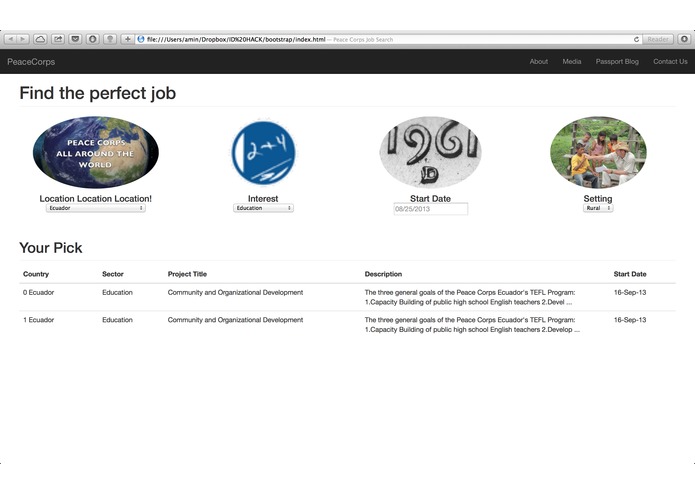Open the Passport Blog nav item
Image resolution: width=695 pixels, height=494 pixels.
click(617, 62)
